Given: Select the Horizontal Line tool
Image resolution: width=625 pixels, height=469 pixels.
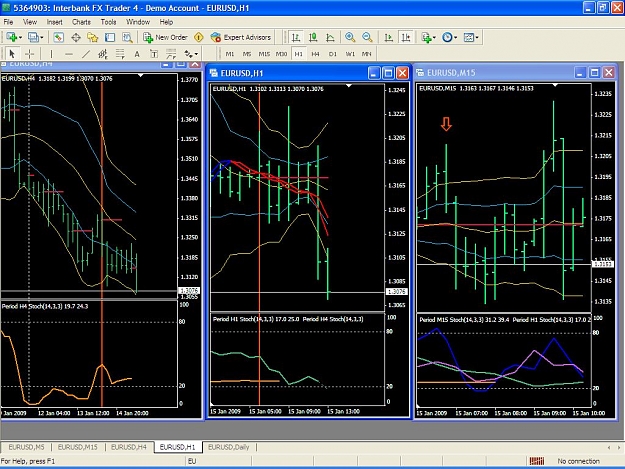Looking at the screenshot, I should click(69, 54).
